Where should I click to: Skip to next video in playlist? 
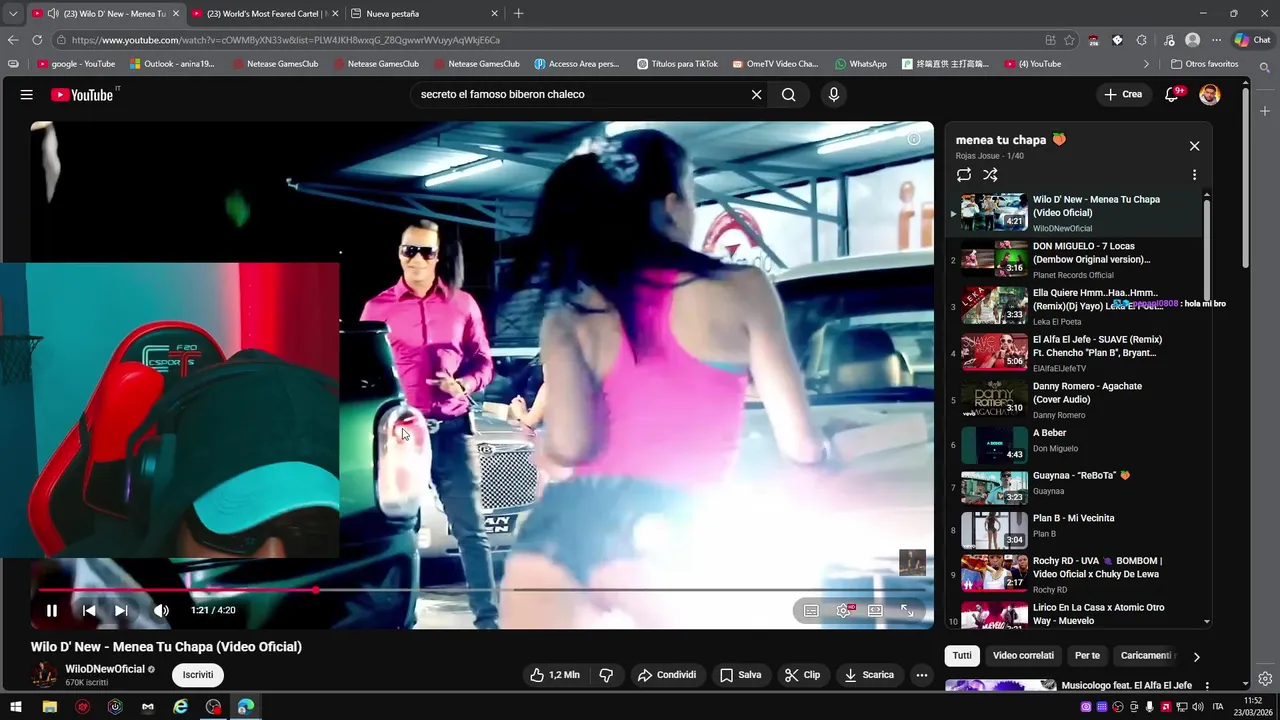[x=121, y=610]
